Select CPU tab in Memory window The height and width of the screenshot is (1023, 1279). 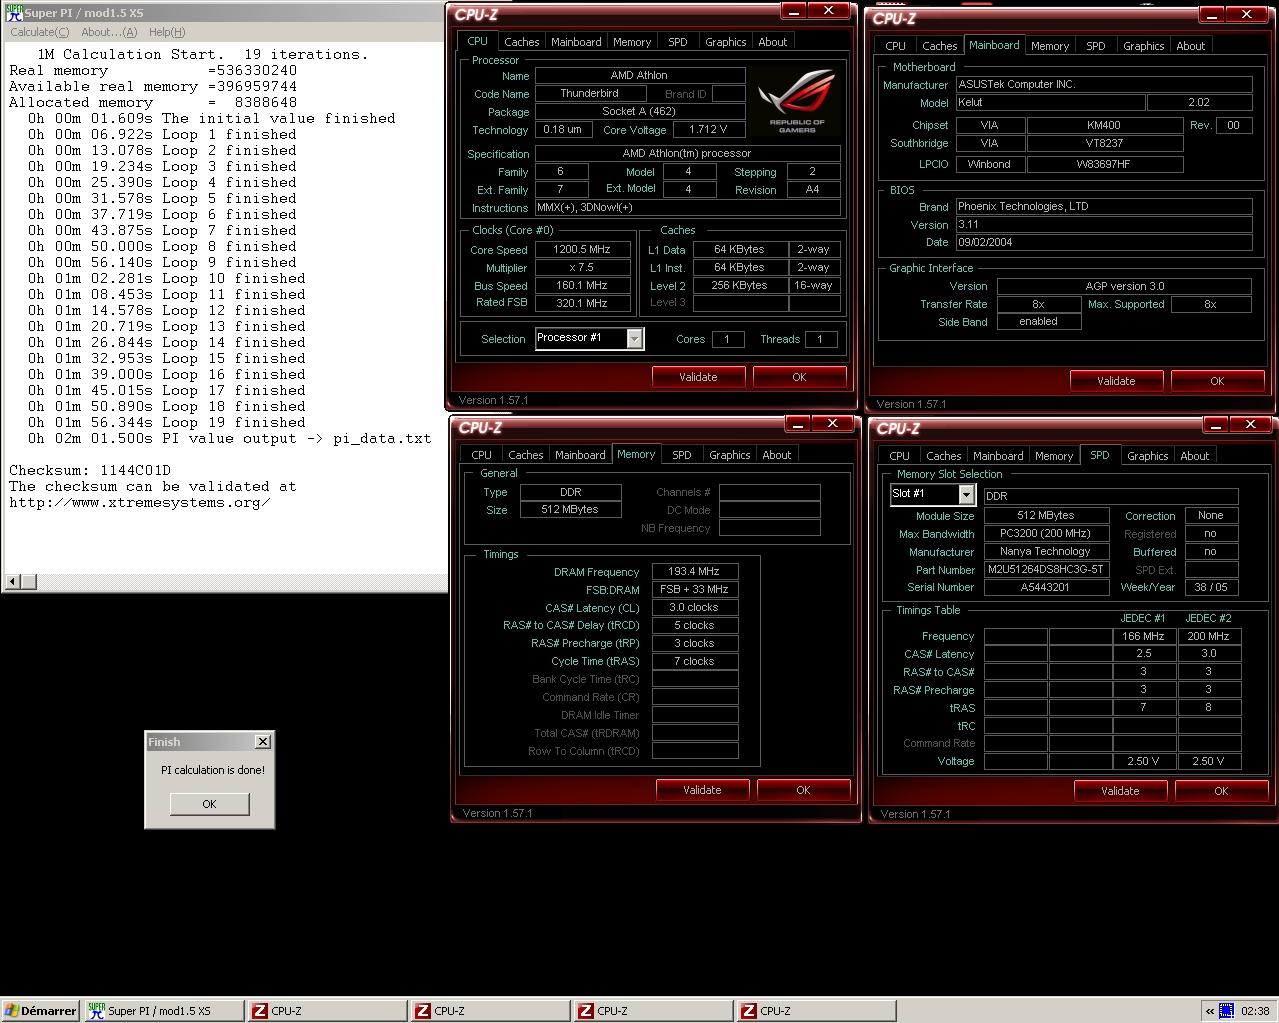click(x=481, y=455)
